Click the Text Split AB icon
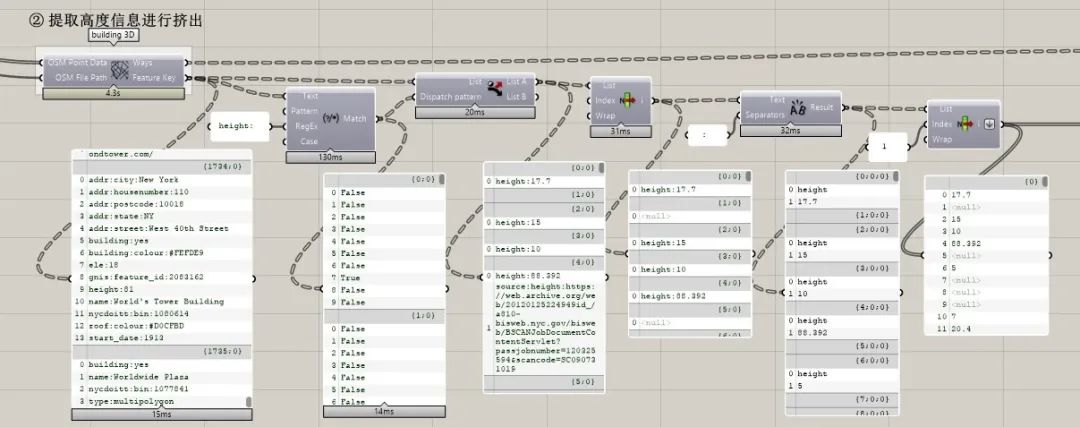The height and width of the screenshot is (427, 1080). (798, 107)
